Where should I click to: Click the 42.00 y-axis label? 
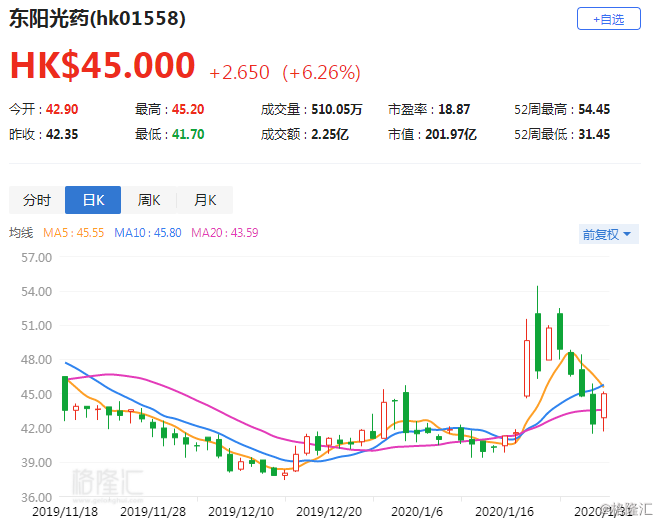(x=37, y=429)
